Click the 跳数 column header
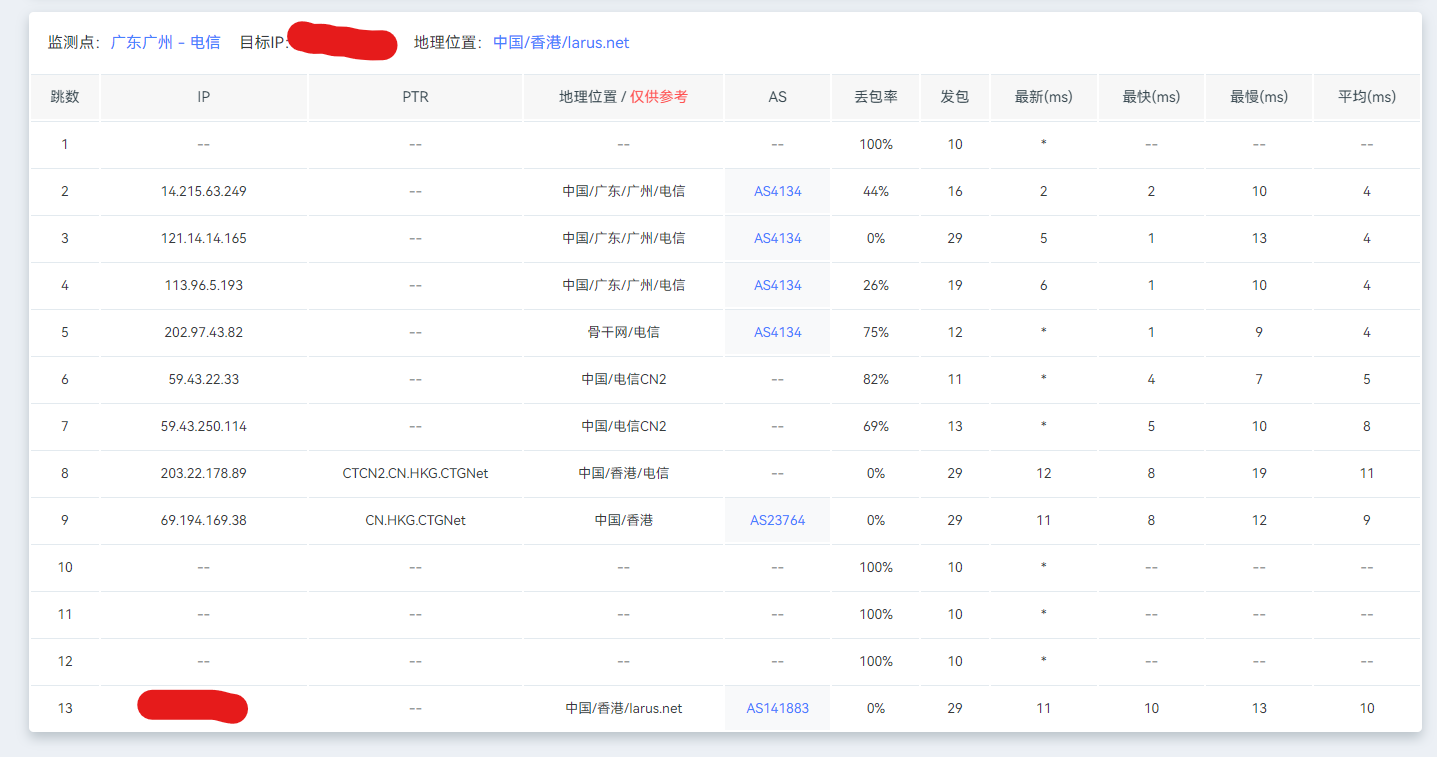 tap(65, 97)
